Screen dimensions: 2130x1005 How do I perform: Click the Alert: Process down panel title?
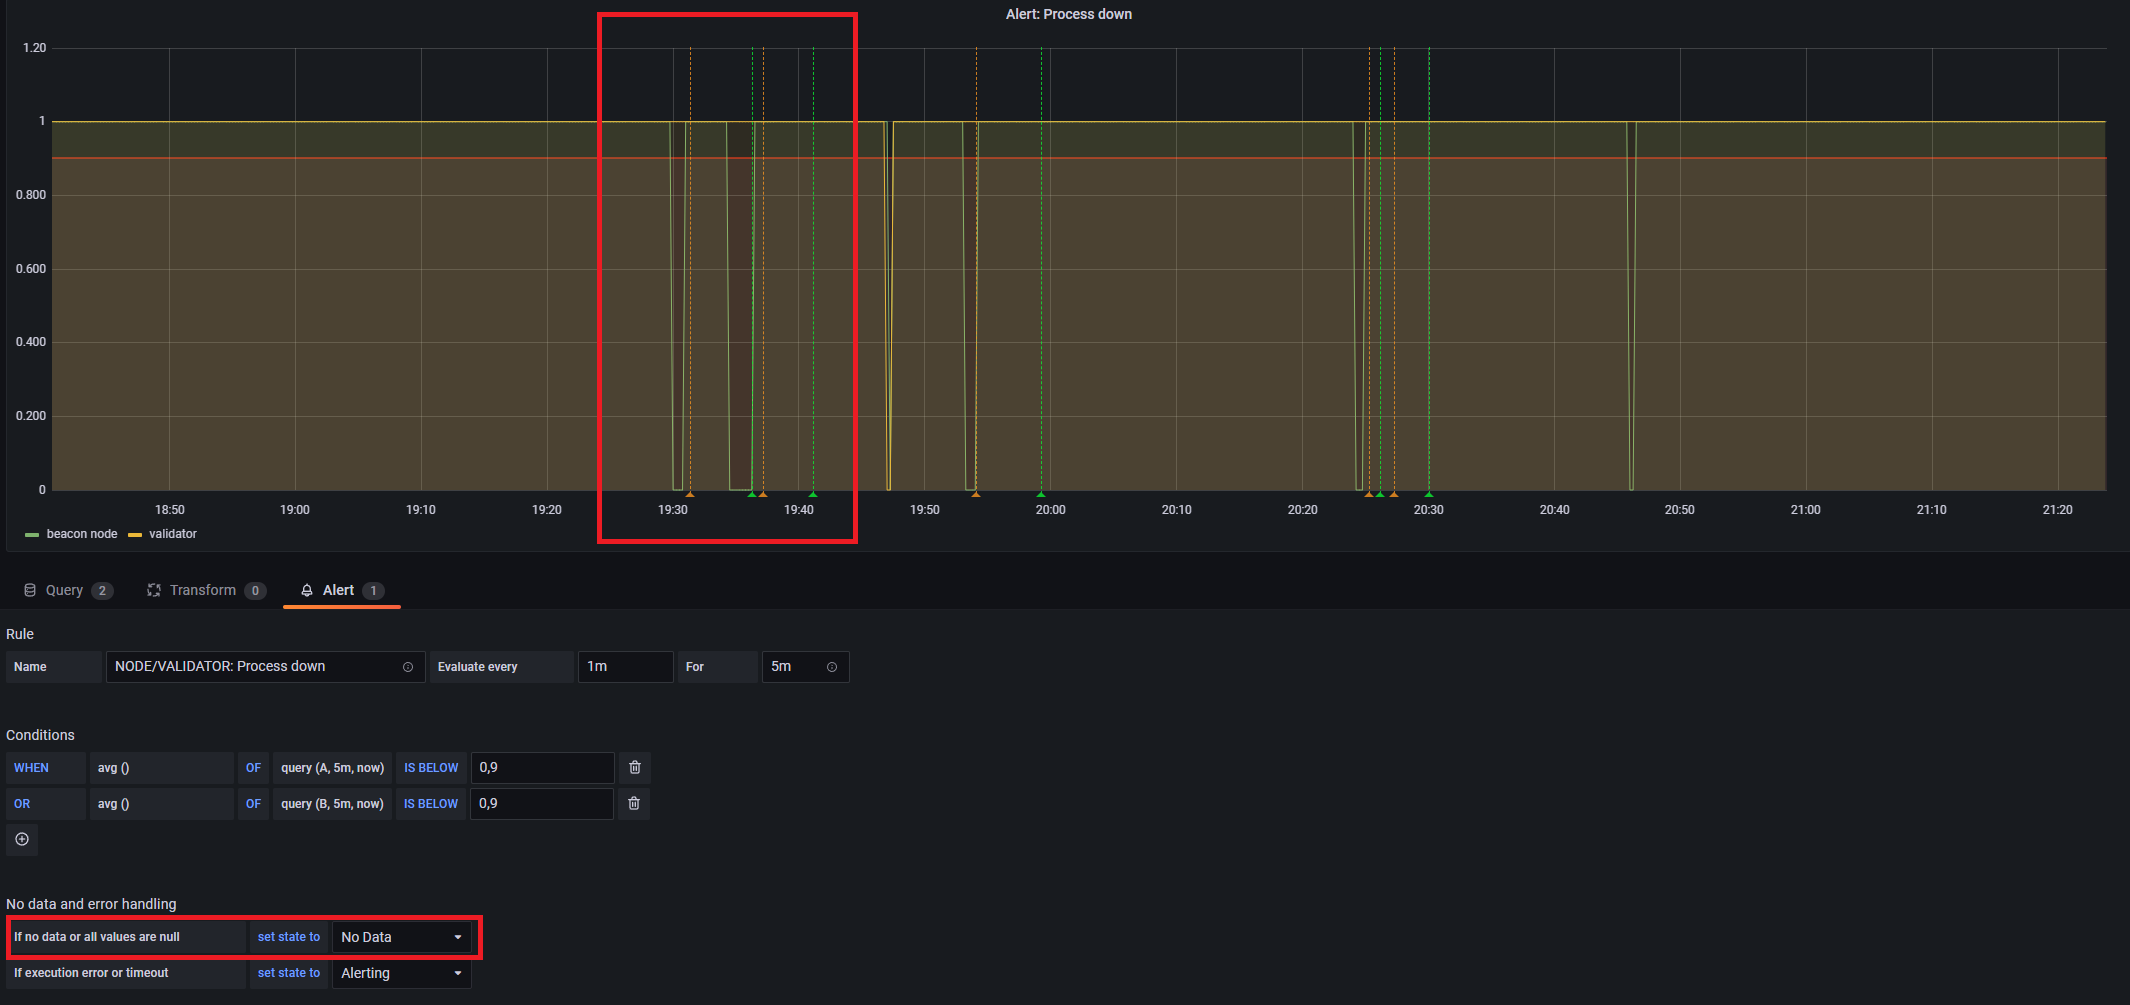pyautogui.click(x=1069, y=14)
